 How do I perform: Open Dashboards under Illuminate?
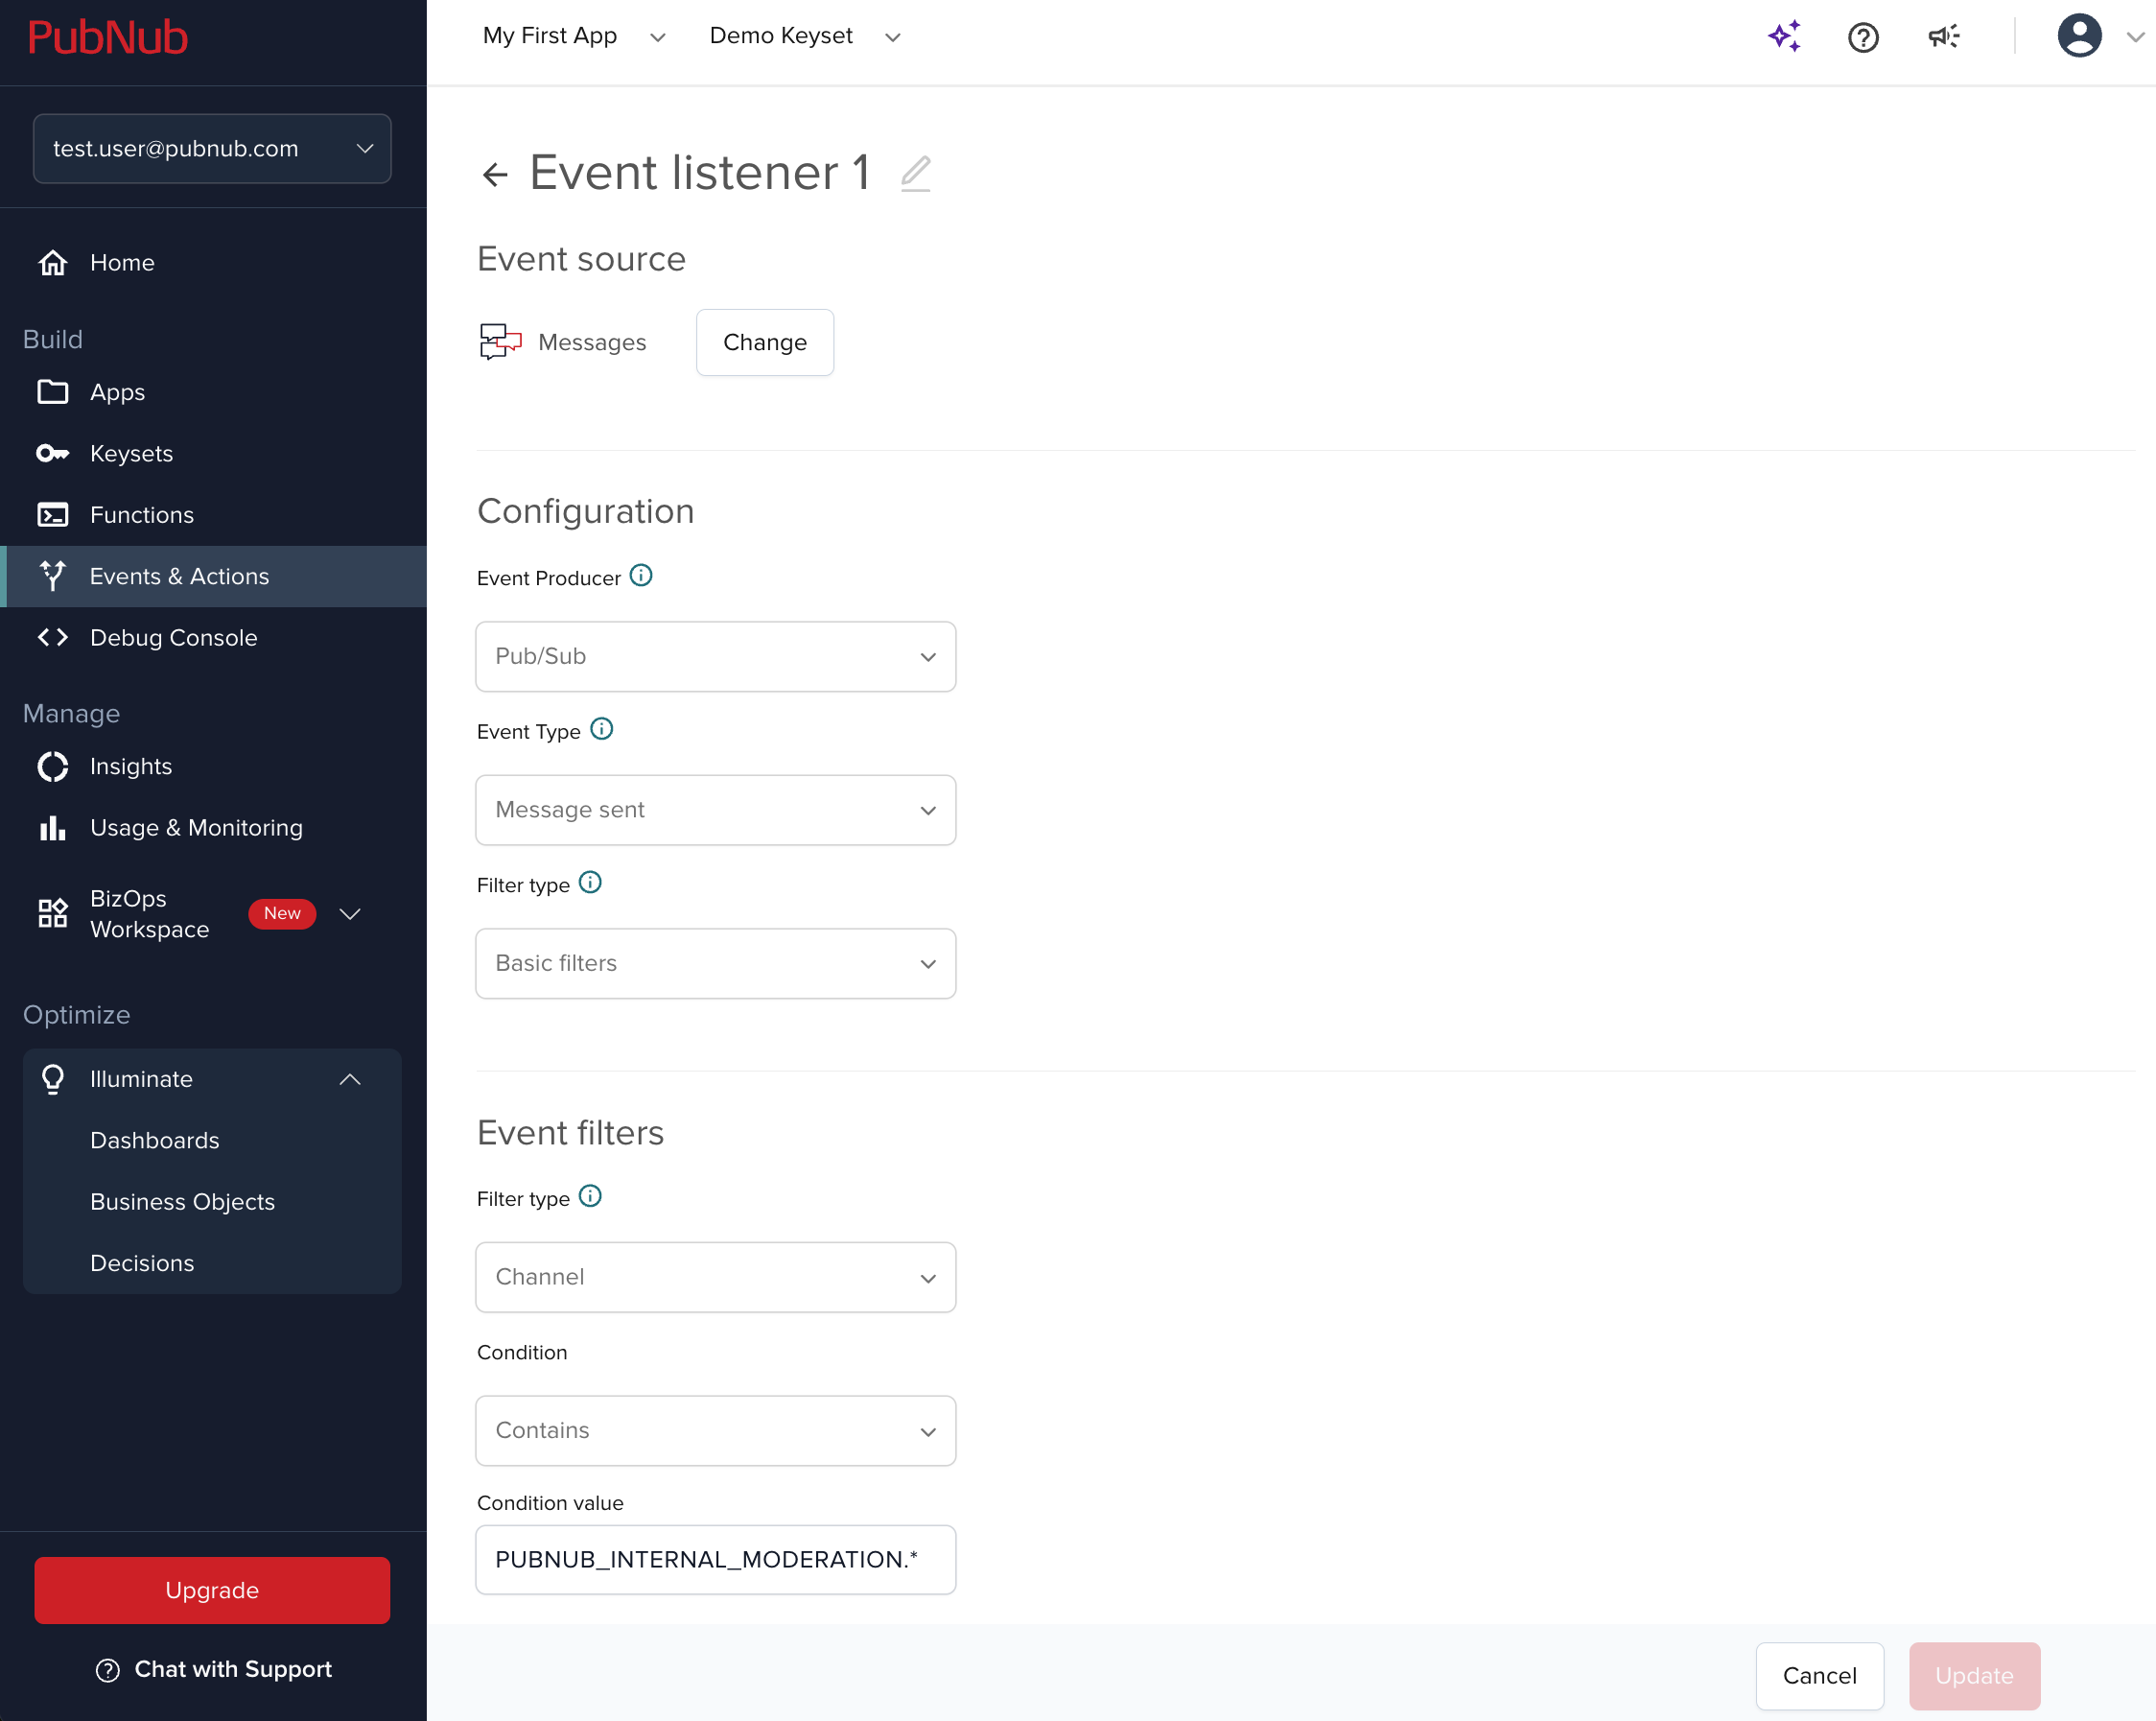(155, 1140)
